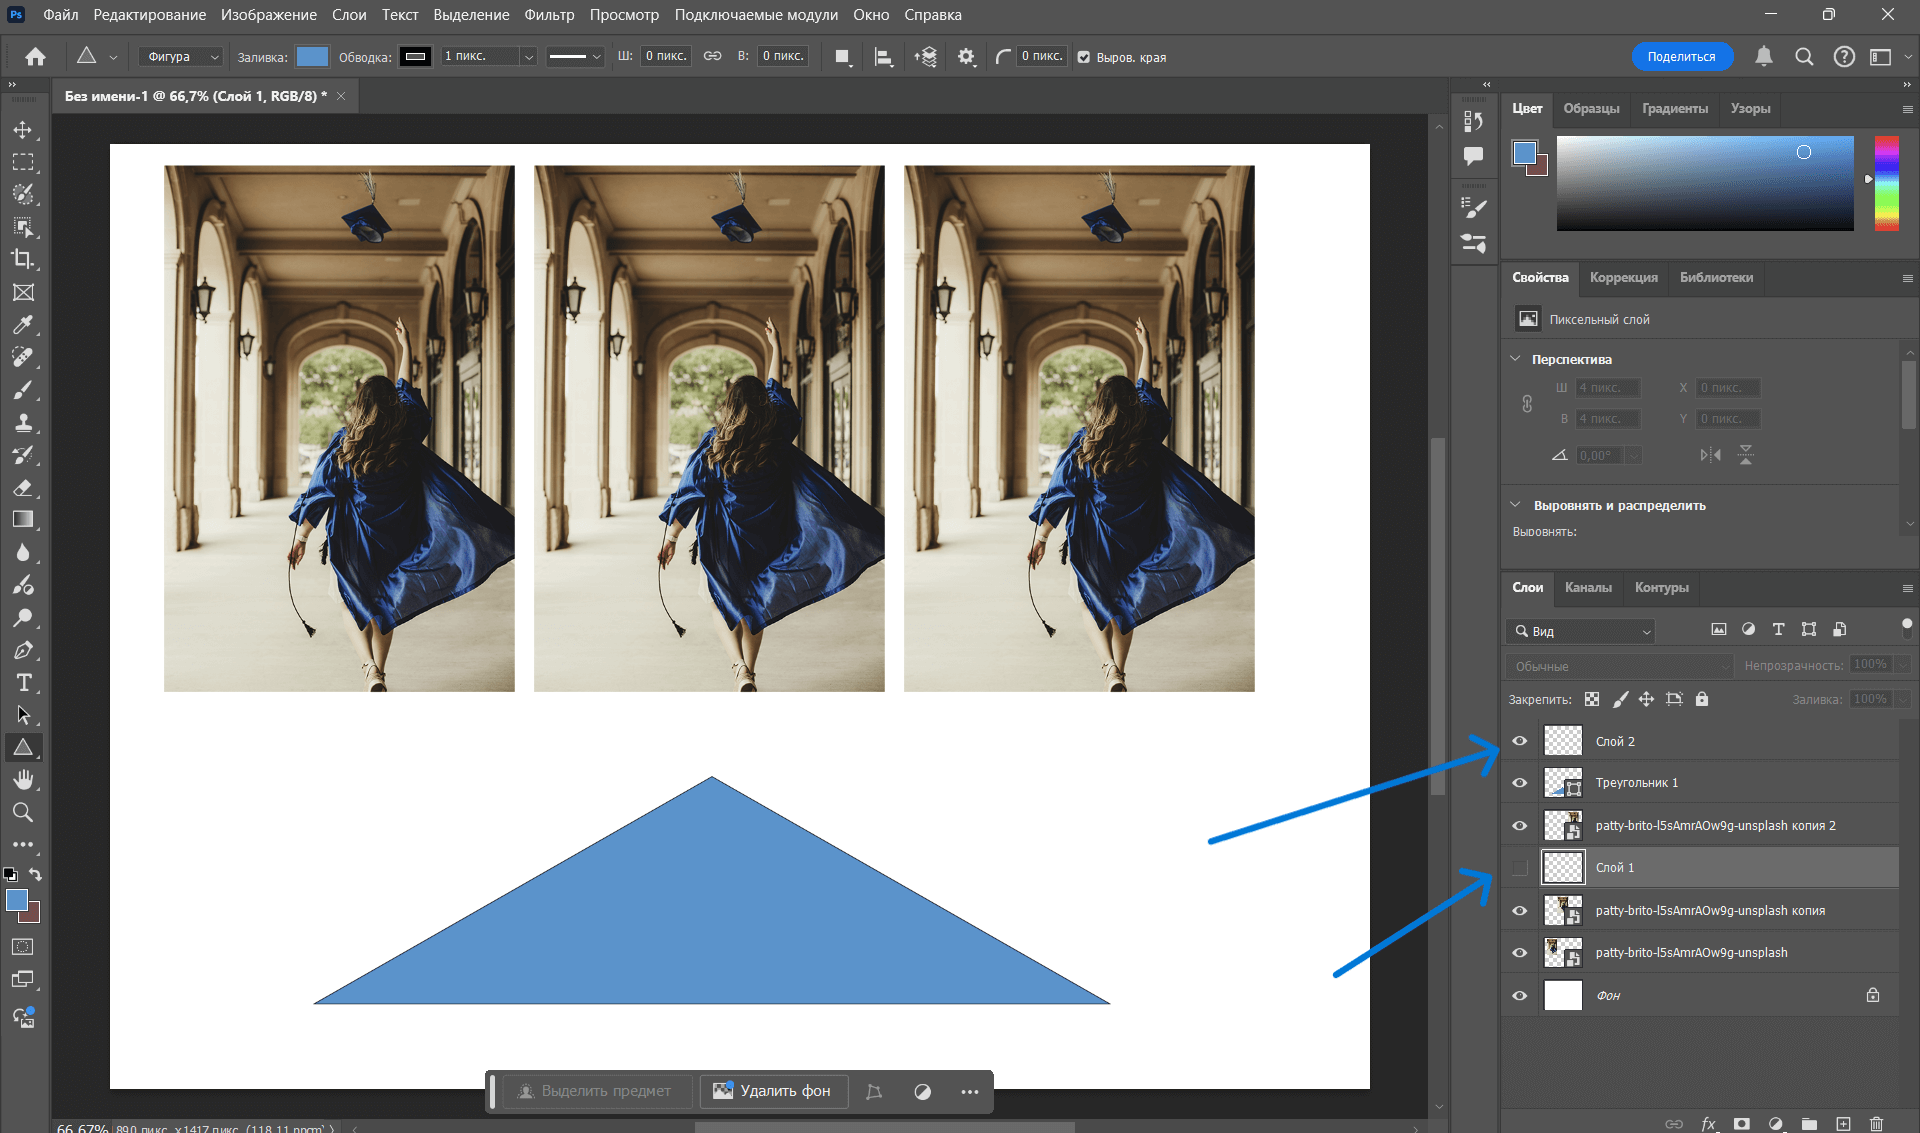Image resolution: width=1920 pixels, height=1133 pixels.
Task: Select the Horizontal Type tool
Action: 23,682
